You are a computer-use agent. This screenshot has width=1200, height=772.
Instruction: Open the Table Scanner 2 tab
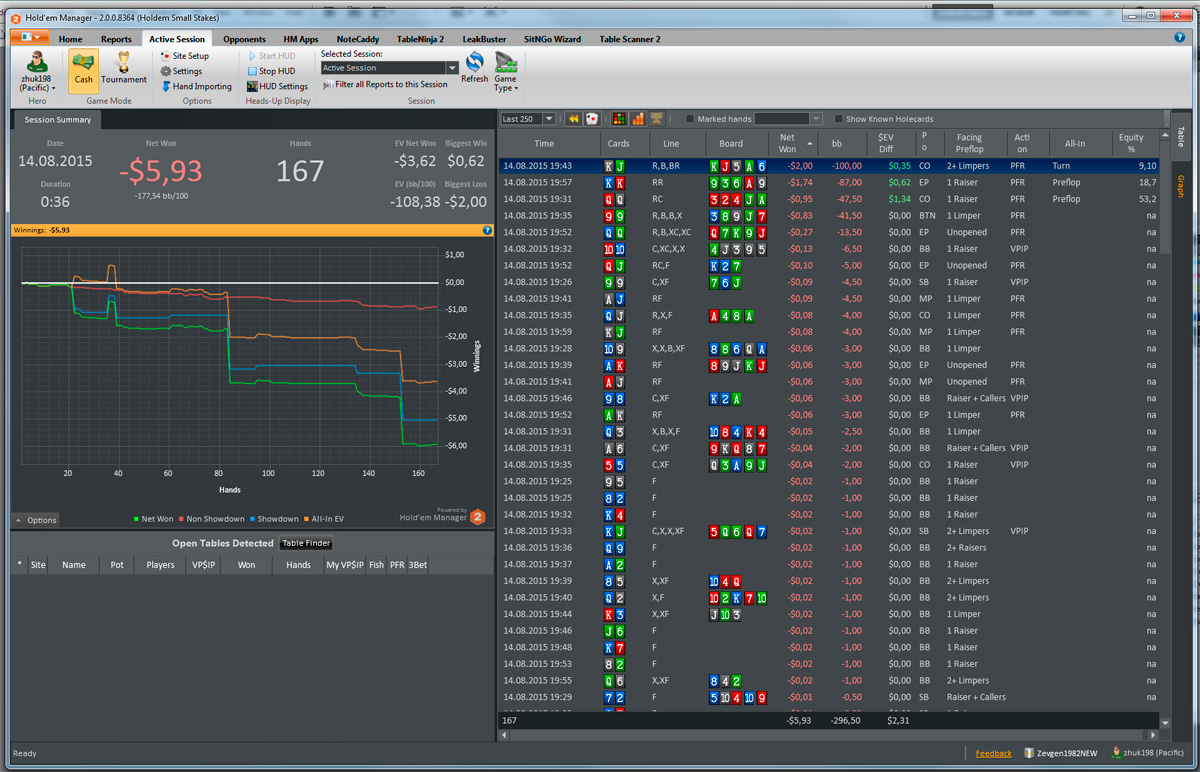click(630, 39)
